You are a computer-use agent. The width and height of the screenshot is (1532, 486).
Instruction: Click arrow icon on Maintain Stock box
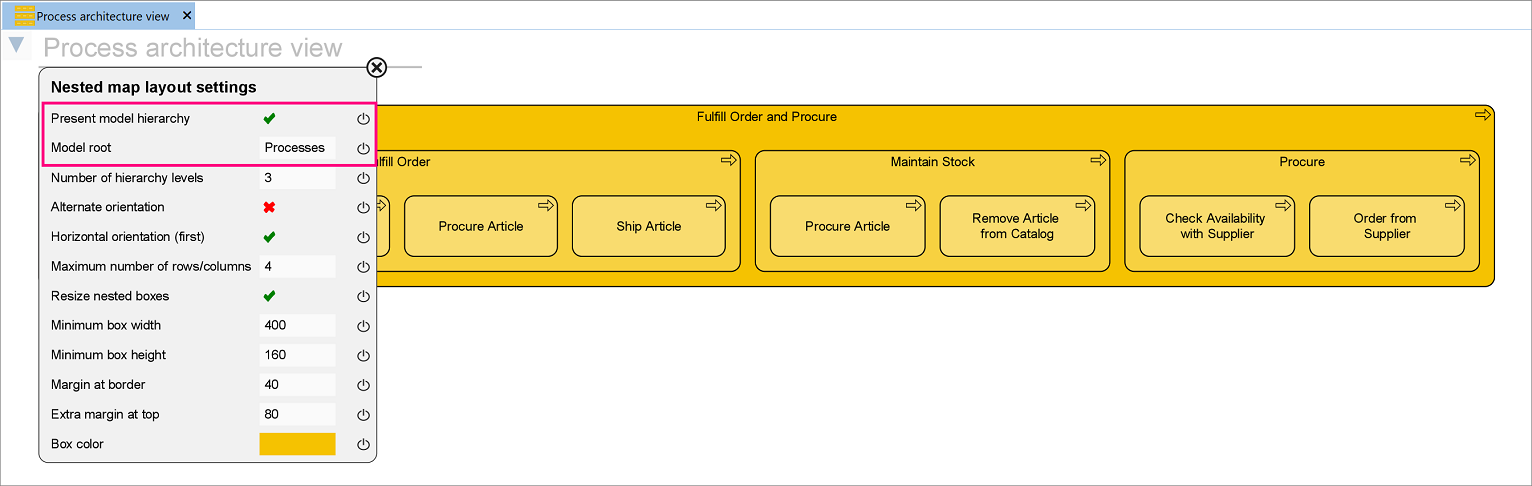pos(1098,160)
